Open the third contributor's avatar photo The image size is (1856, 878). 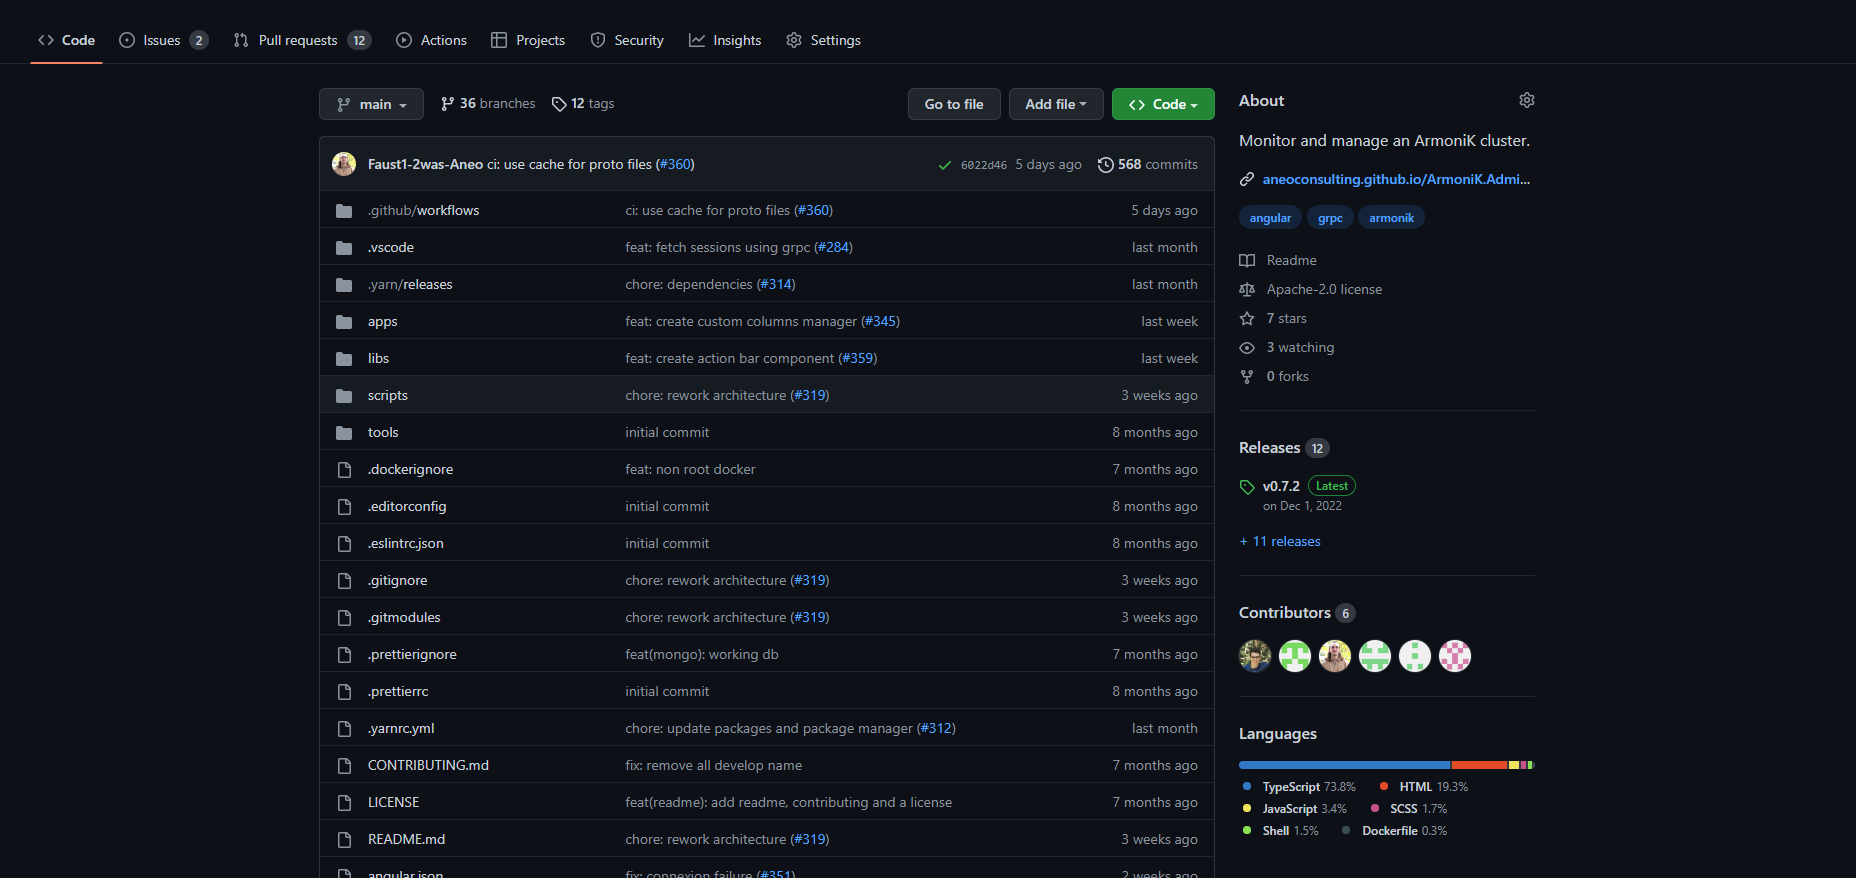click(x=1335, y=656)
